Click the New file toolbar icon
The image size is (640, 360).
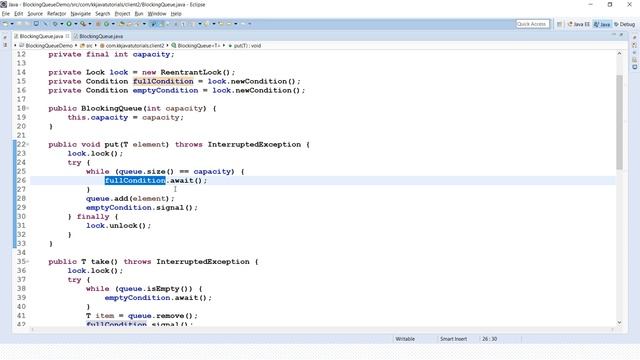pos(5,24)
